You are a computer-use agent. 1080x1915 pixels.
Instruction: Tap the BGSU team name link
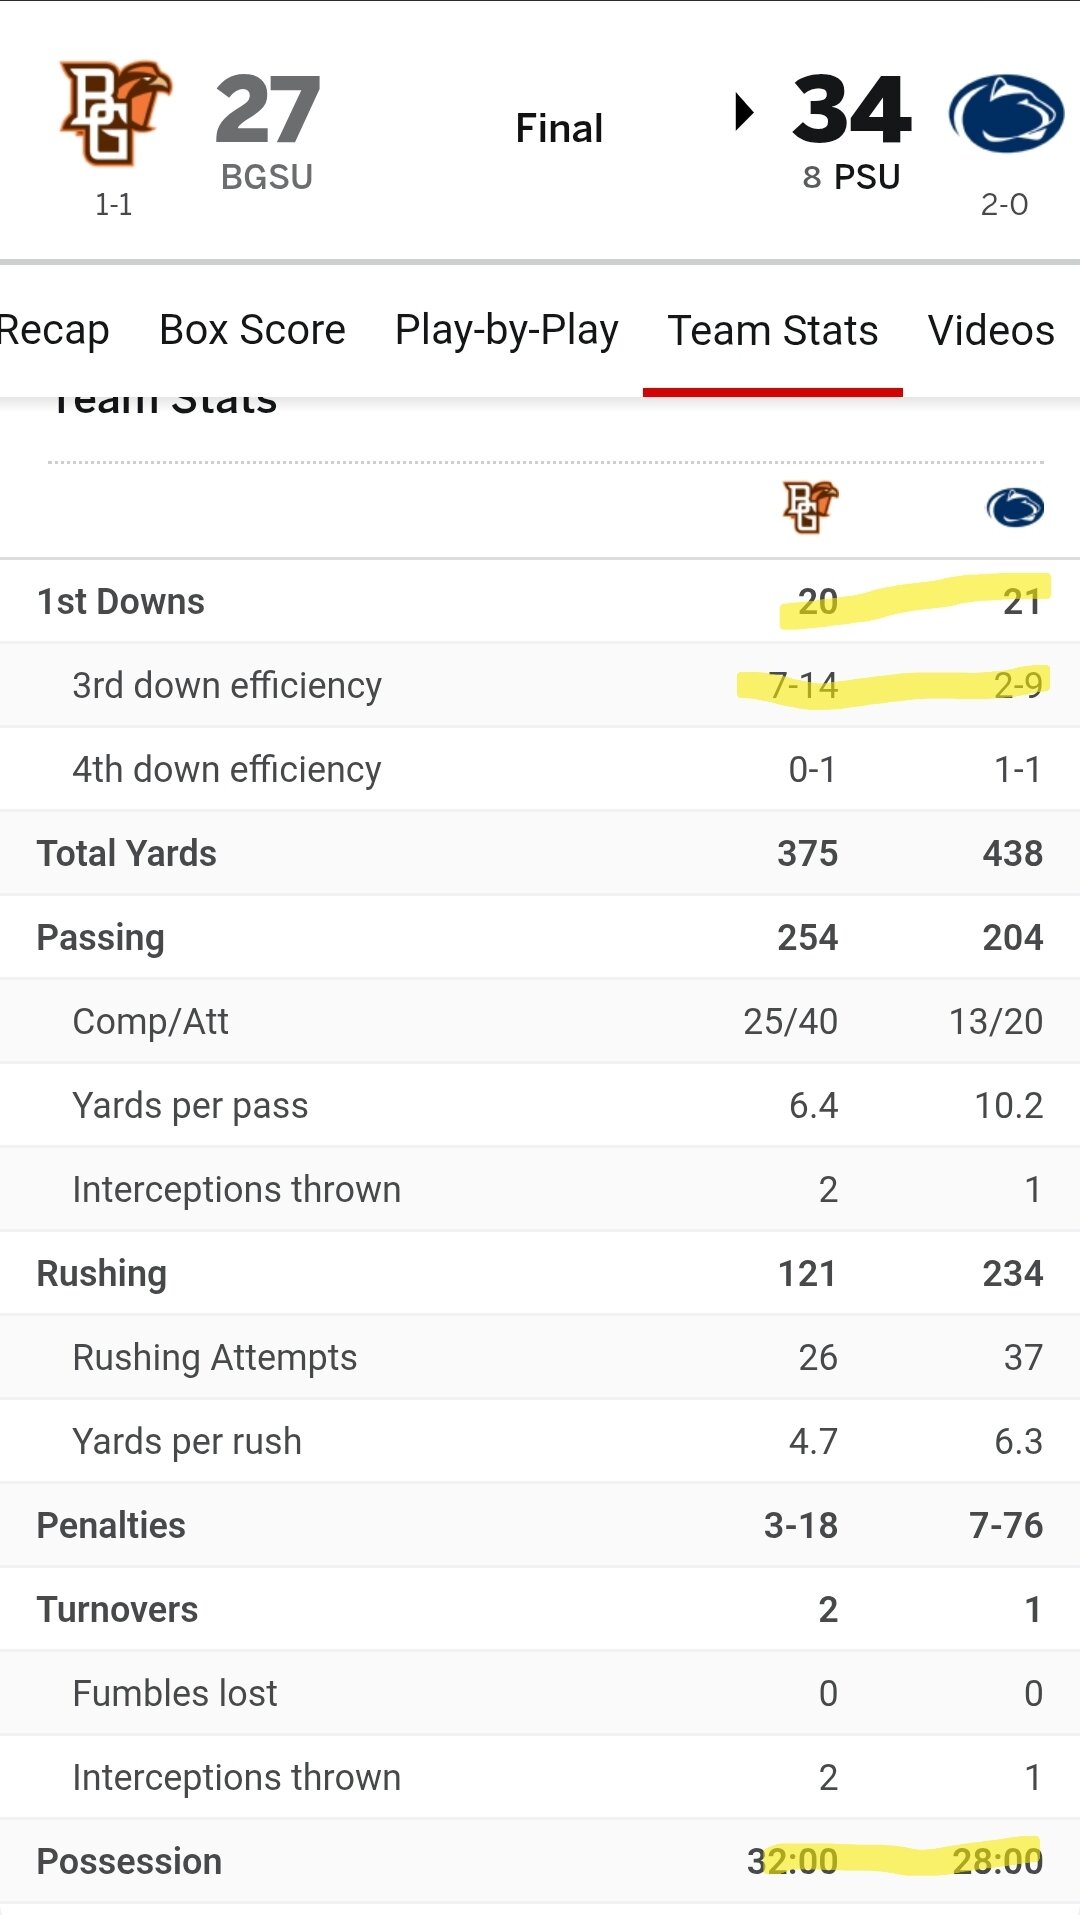(x=267, y=177)
